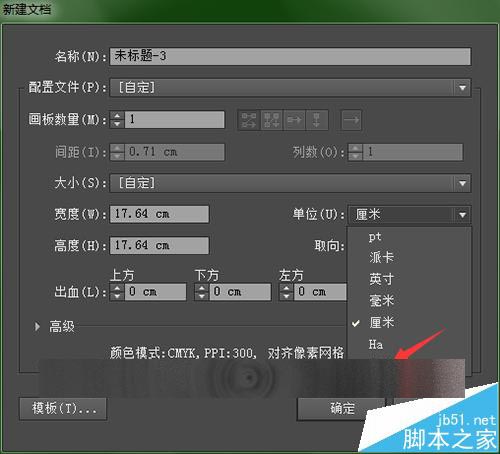Choose 英寸 from the units list

pos(409,279)
